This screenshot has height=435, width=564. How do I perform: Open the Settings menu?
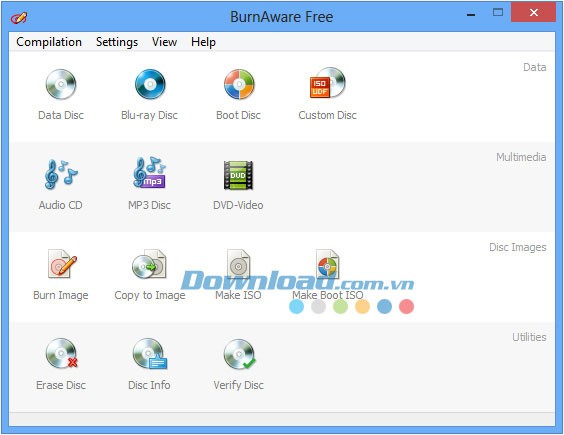coord(117,42)
